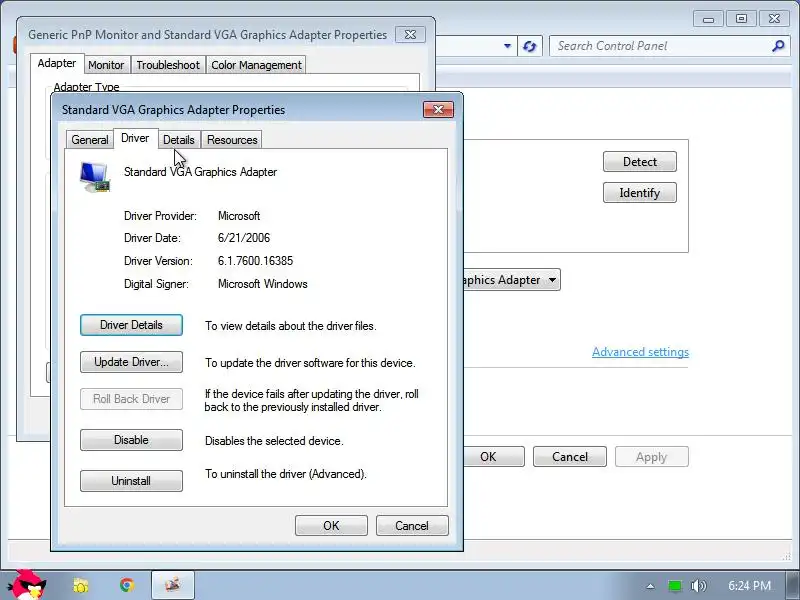Confirm with OK in VGA Adapter Properties
The width and height of the screenshot is (800, 600).
[x=331, y=526]
